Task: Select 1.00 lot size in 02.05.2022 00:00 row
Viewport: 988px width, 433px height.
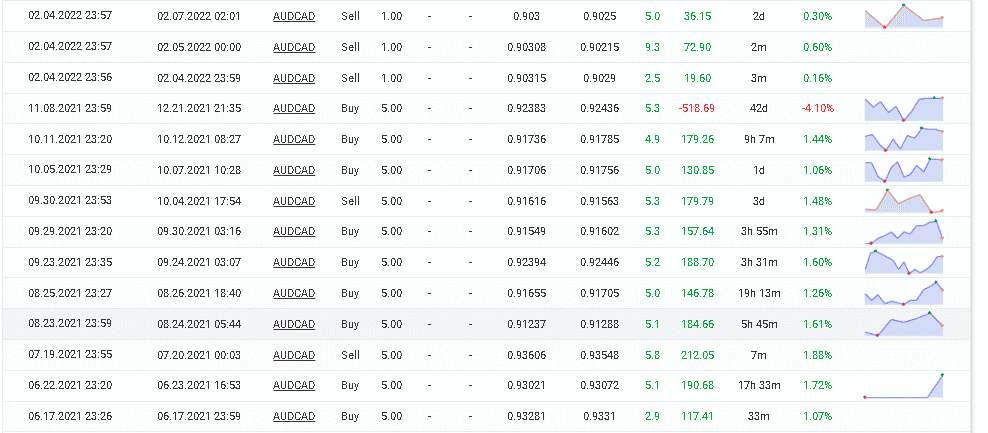Action: (391, 47)
